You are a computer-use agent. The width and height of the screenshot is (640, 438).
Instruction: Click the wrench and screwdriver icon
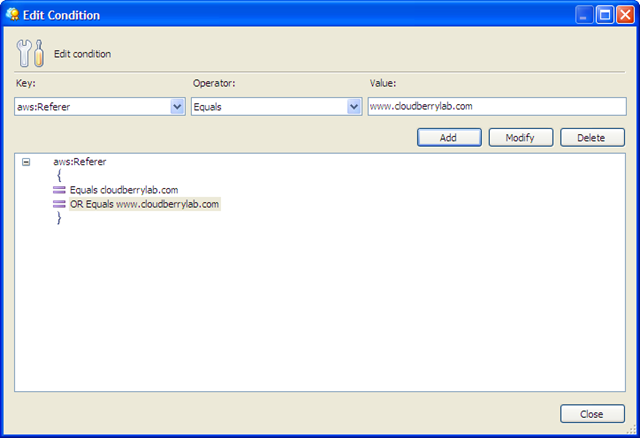point(30,53)
